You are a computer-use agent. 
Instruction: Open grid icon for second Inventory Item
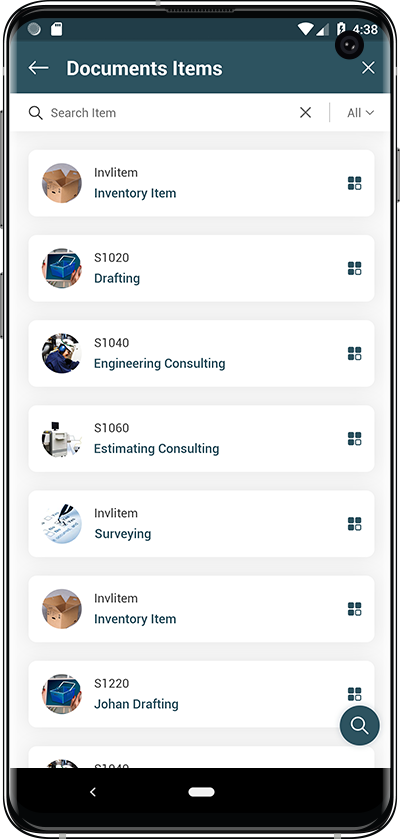[355, 609]
